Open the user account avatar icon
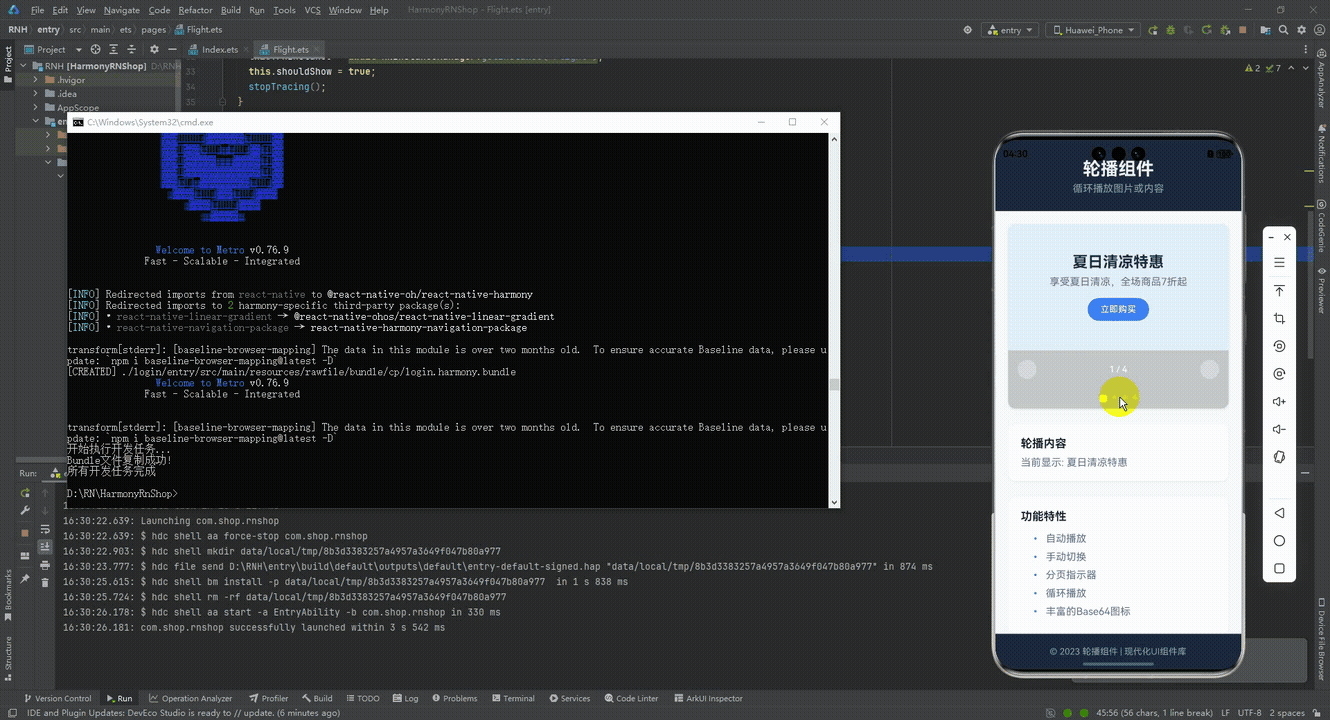The height and width of the screenshot is (720, 1330). [1319, 30]
